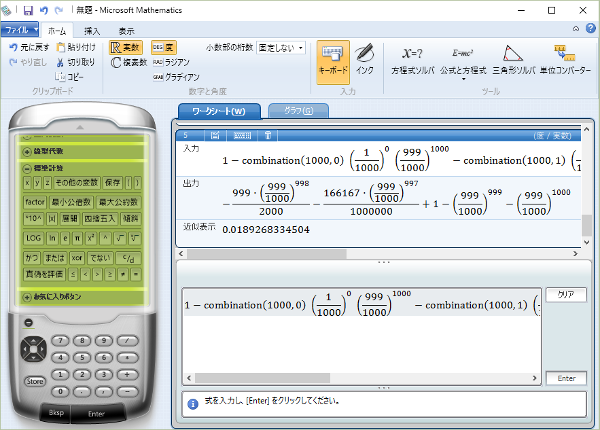Insert square root from the calculator pad
Screen dimensions: 600x430
[x=120, y=238]
